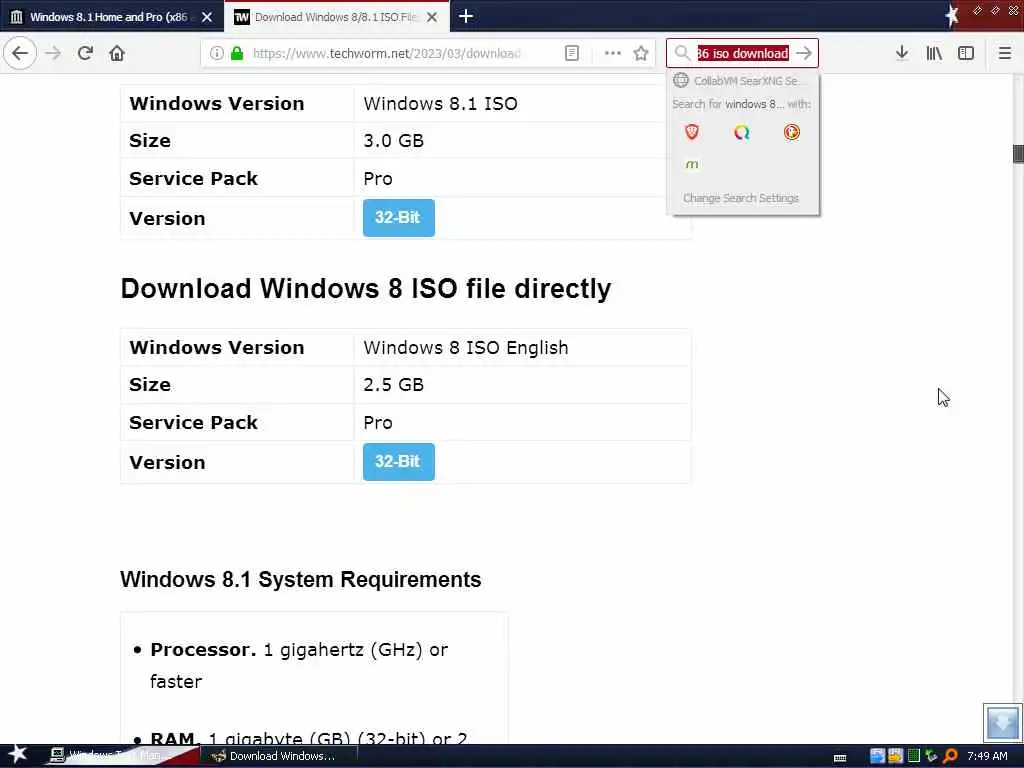Show site information for techworm.net
This screenshot has width=1024, height=768.
[x=216, y=53]
